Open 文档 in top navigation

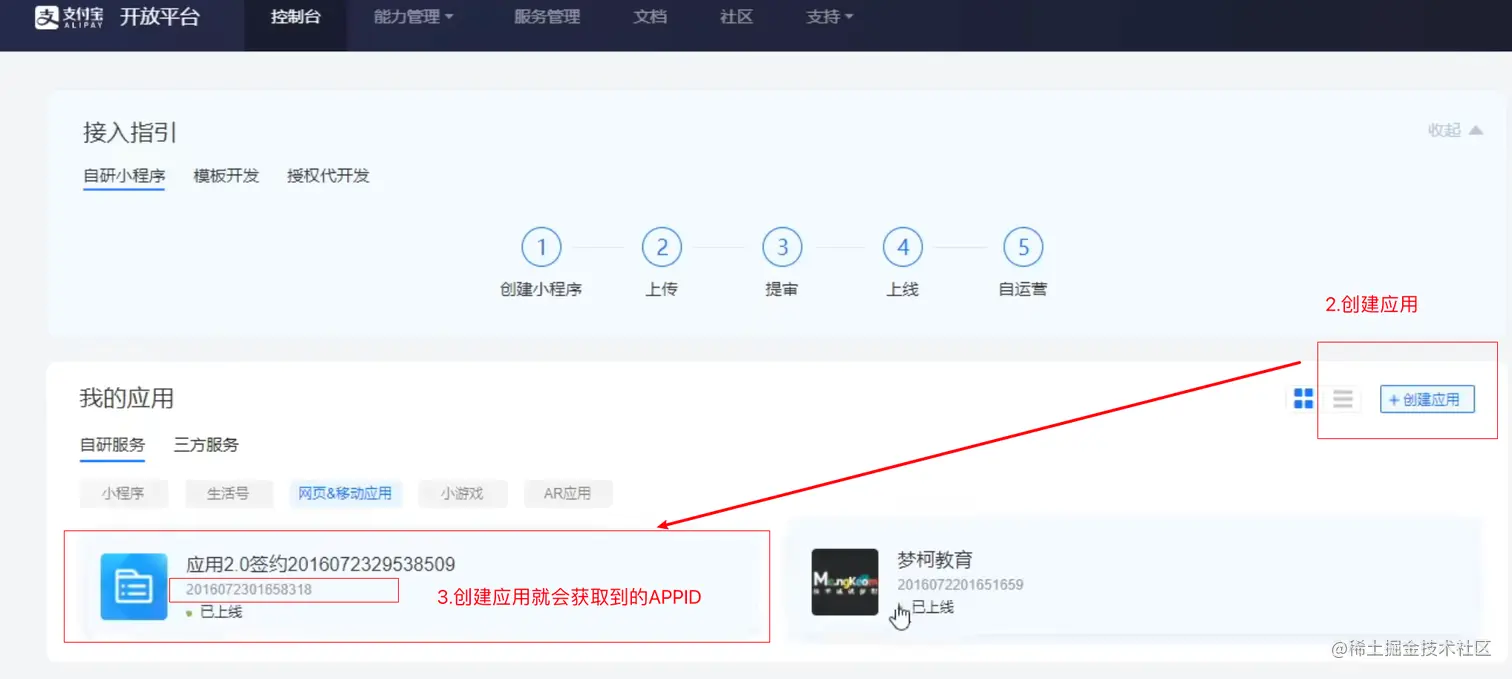(x=650, y=17)
